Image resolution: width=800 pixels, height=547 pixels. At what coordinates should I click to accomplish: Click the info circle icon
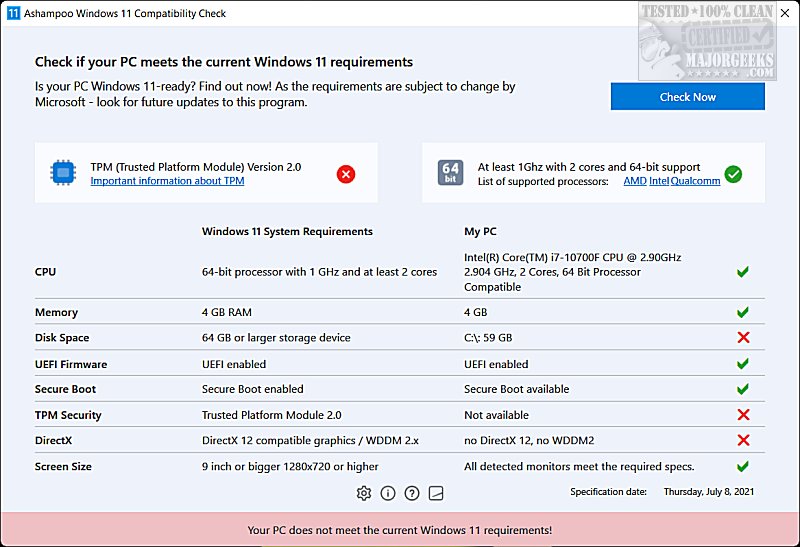point(388,493)
